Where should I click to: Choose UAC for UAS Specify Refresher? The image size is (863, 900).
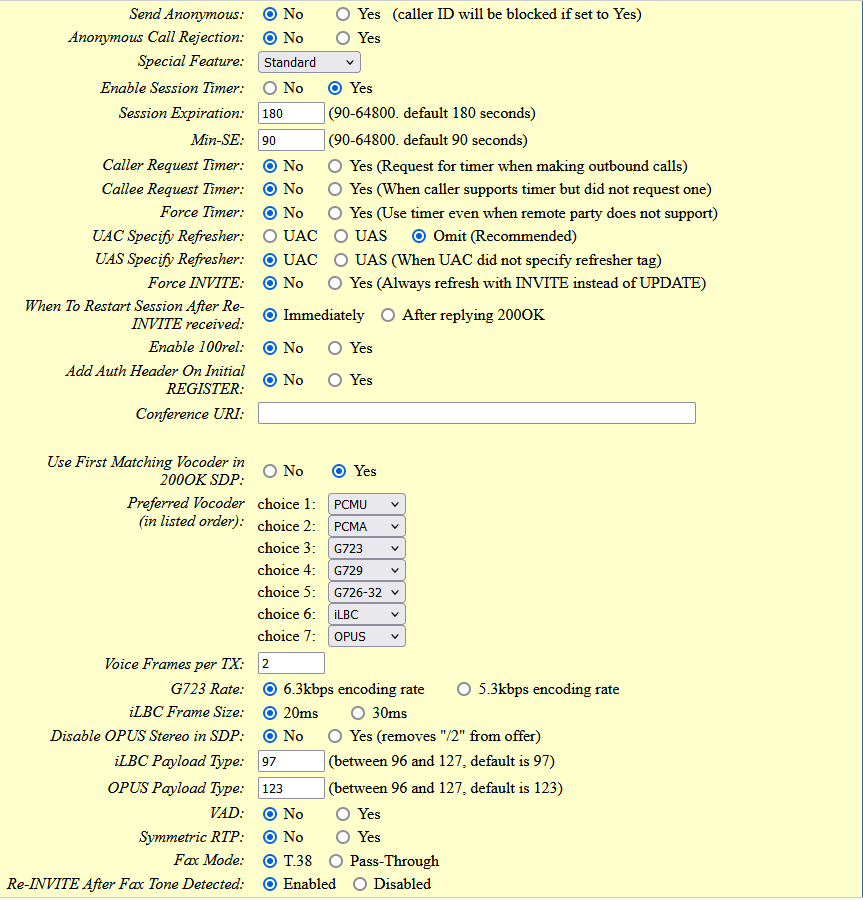pos(270,260)
